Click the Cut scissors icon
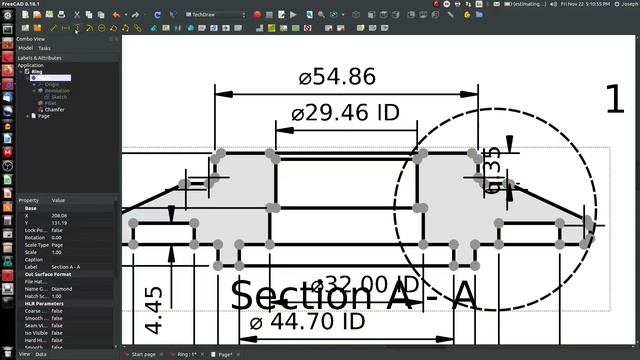Image resolution: width=640 pixels, height=360 pixels. (x=77, y=15)
